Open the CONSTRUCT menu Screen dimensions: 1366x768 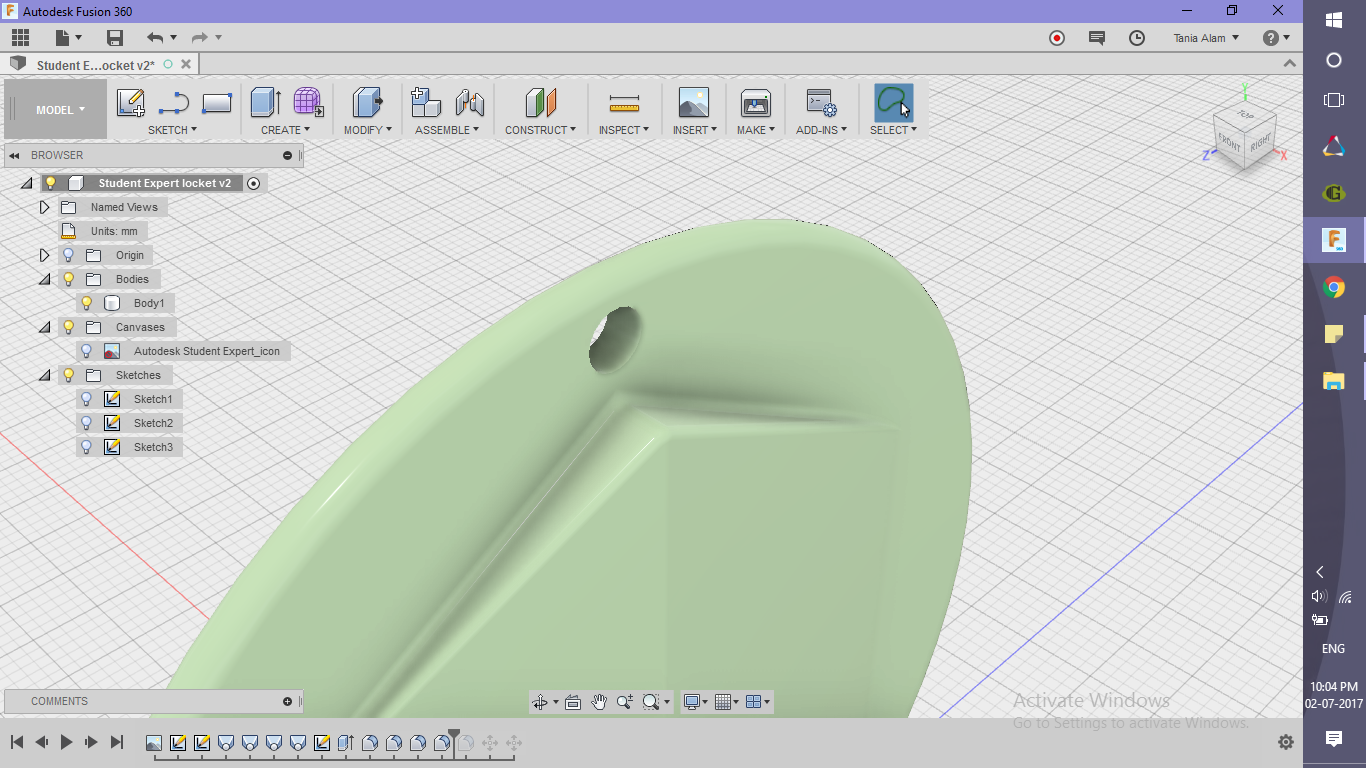coord(540,130)
